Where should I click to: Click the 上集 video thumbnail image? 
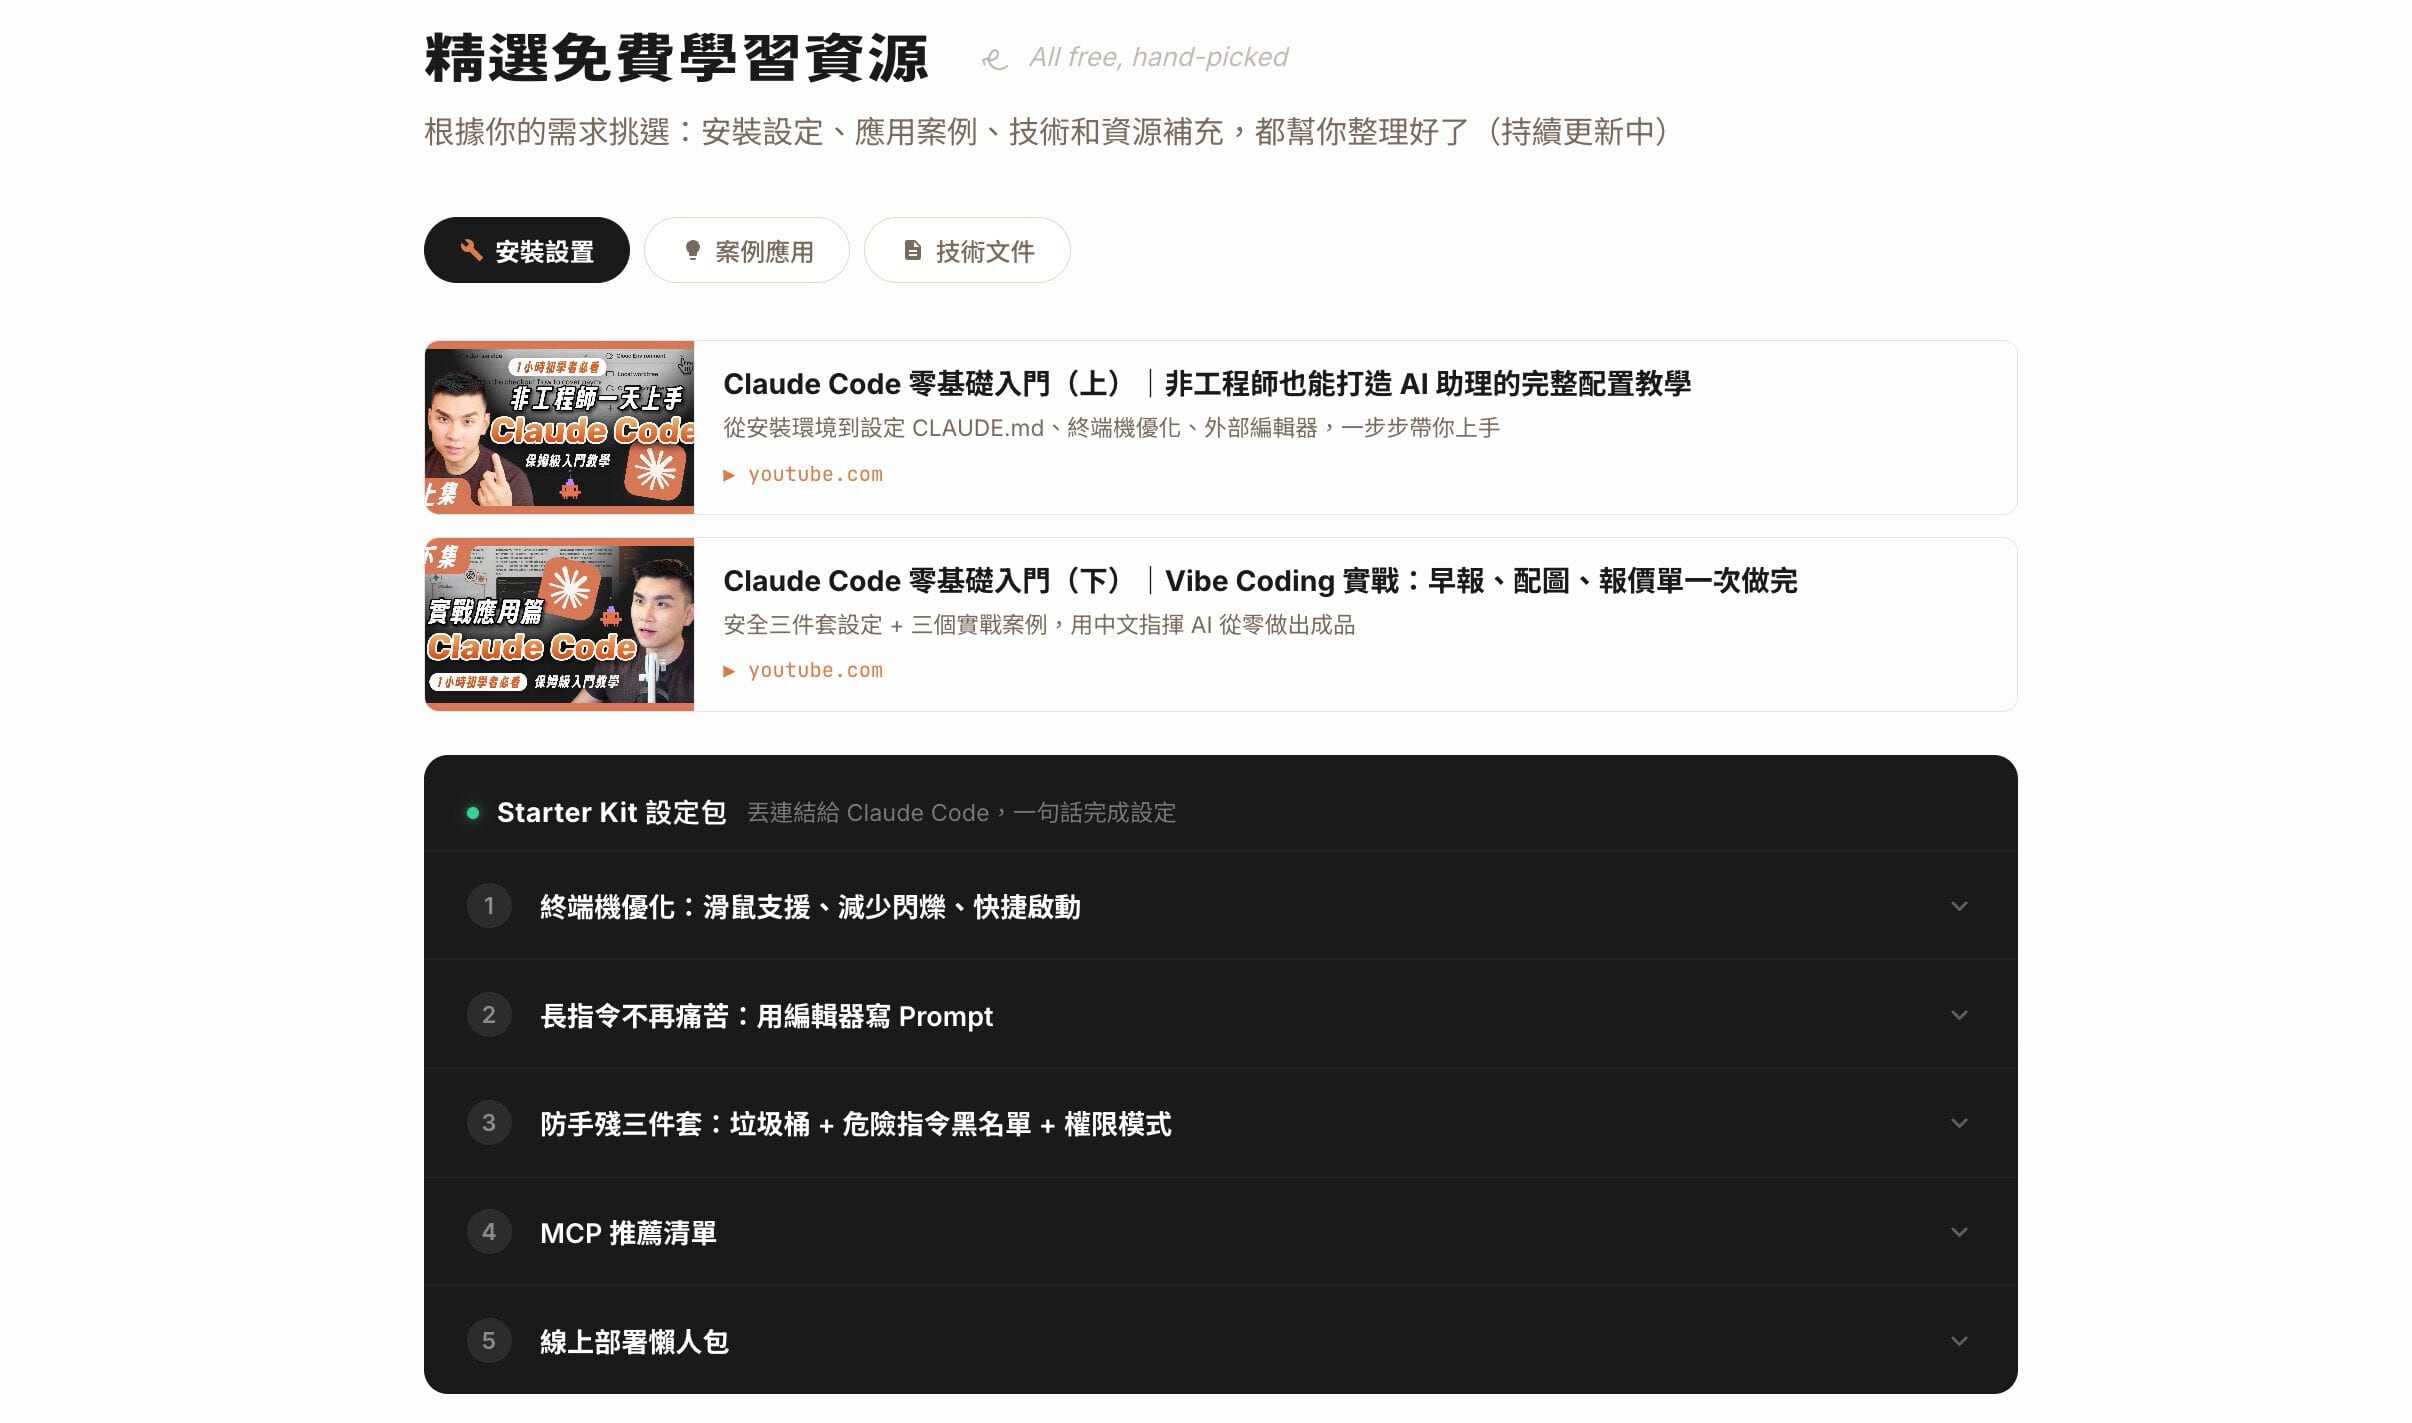[x=559, y=428]
